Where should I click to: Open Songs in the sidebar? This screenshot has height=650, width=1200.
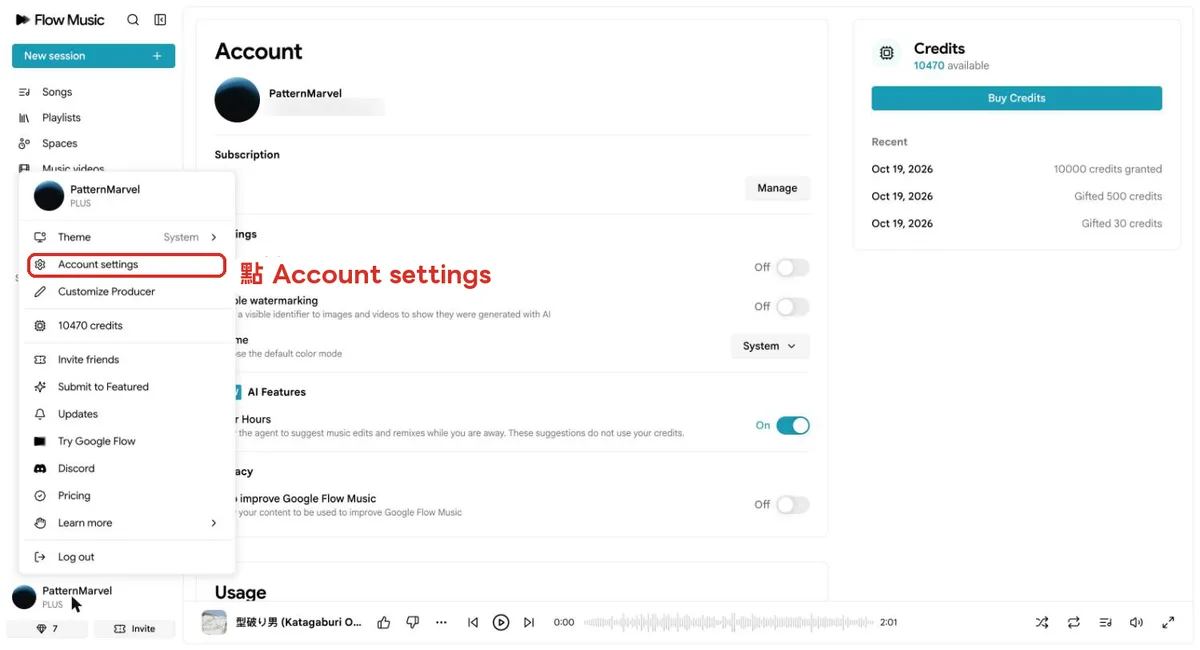[x=57, y=92]
